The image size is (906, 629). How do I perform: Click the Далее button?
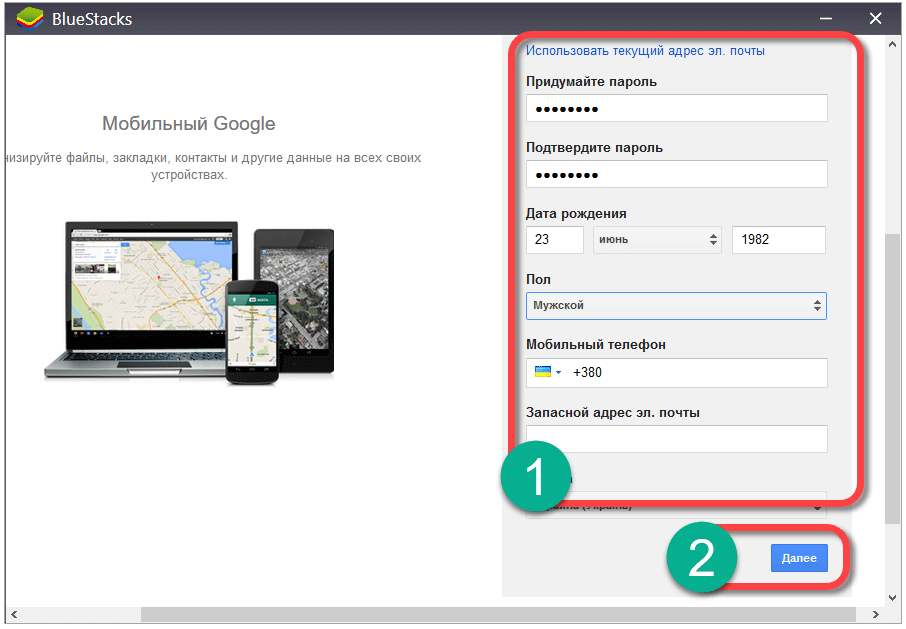pos(799,558)
